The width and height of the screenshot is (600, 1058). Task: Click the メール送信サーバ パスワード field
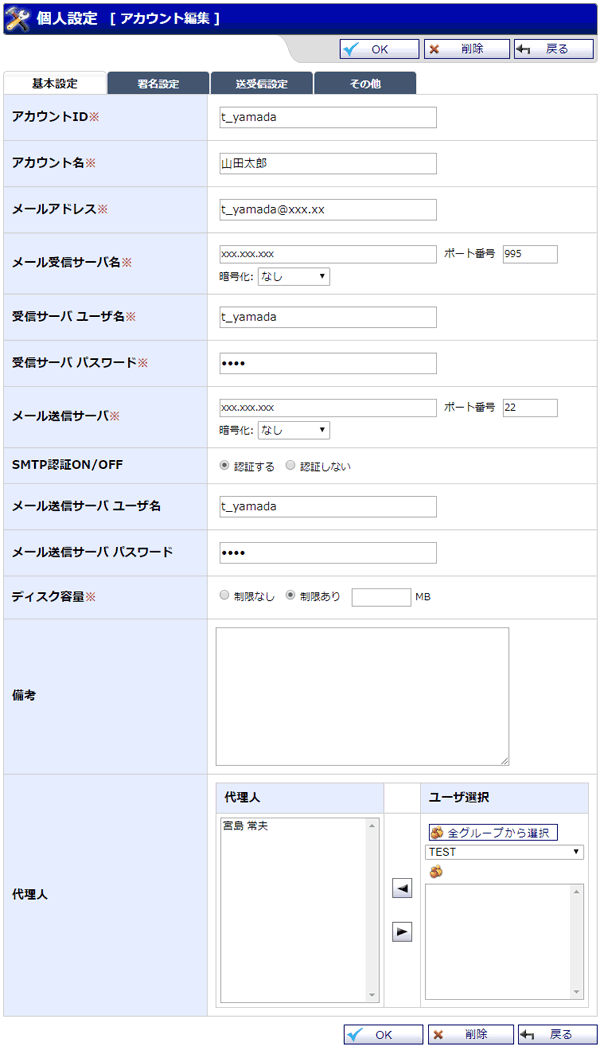tap(328, 553)
